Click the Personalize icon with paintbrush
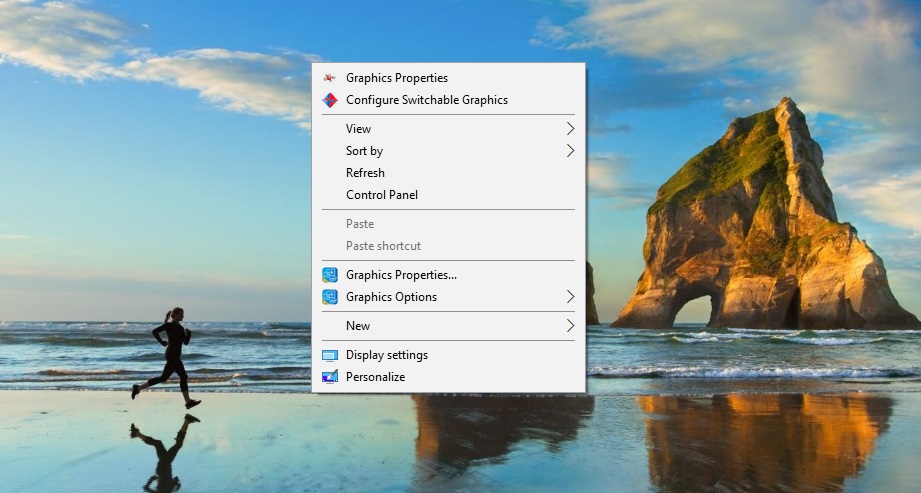Screen dimensions: 921x493 pos(330,377)
